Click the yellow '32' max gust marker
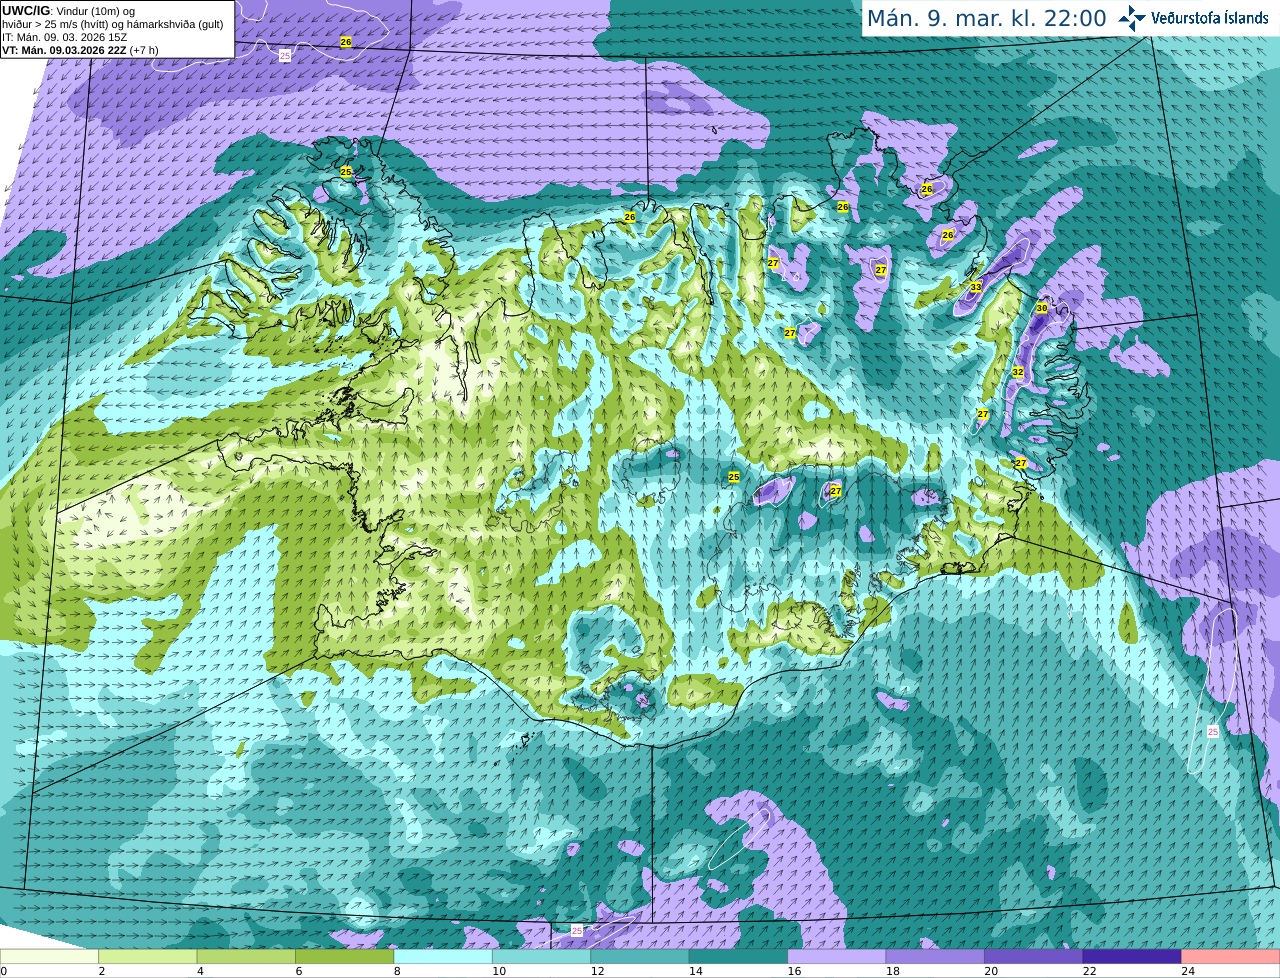This screenshot has width=1280, height=978. coord(1017,372)
